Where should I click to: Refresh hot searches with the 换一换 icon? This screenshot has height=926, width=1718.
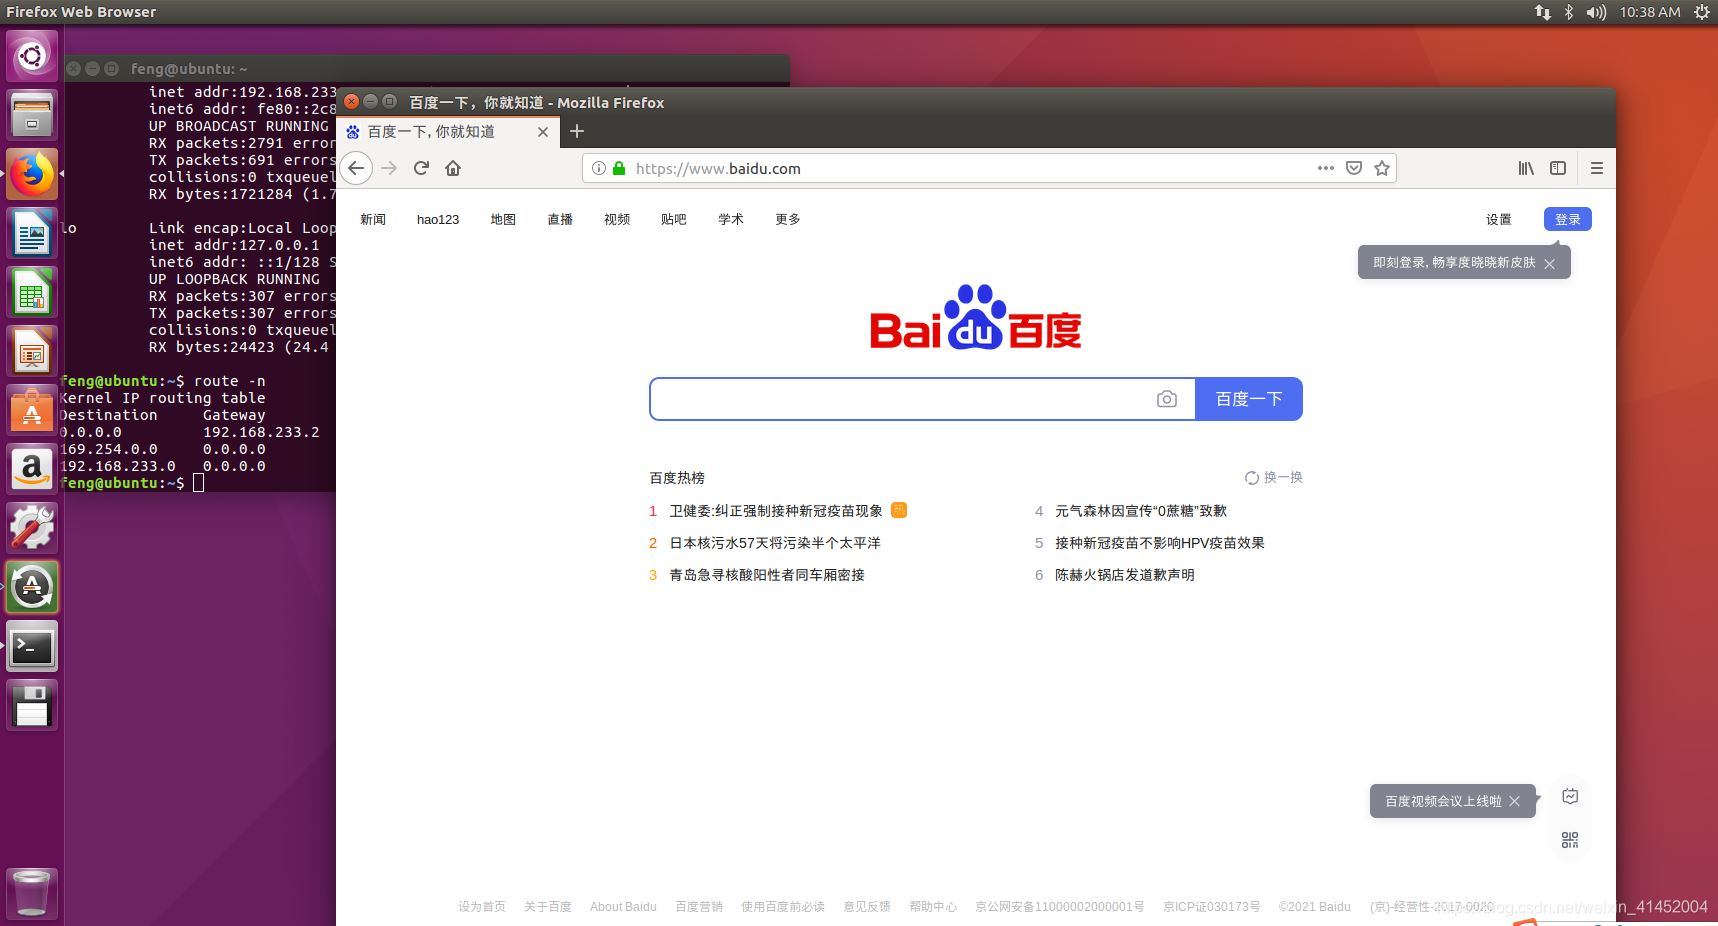(x=1274, y=477)
